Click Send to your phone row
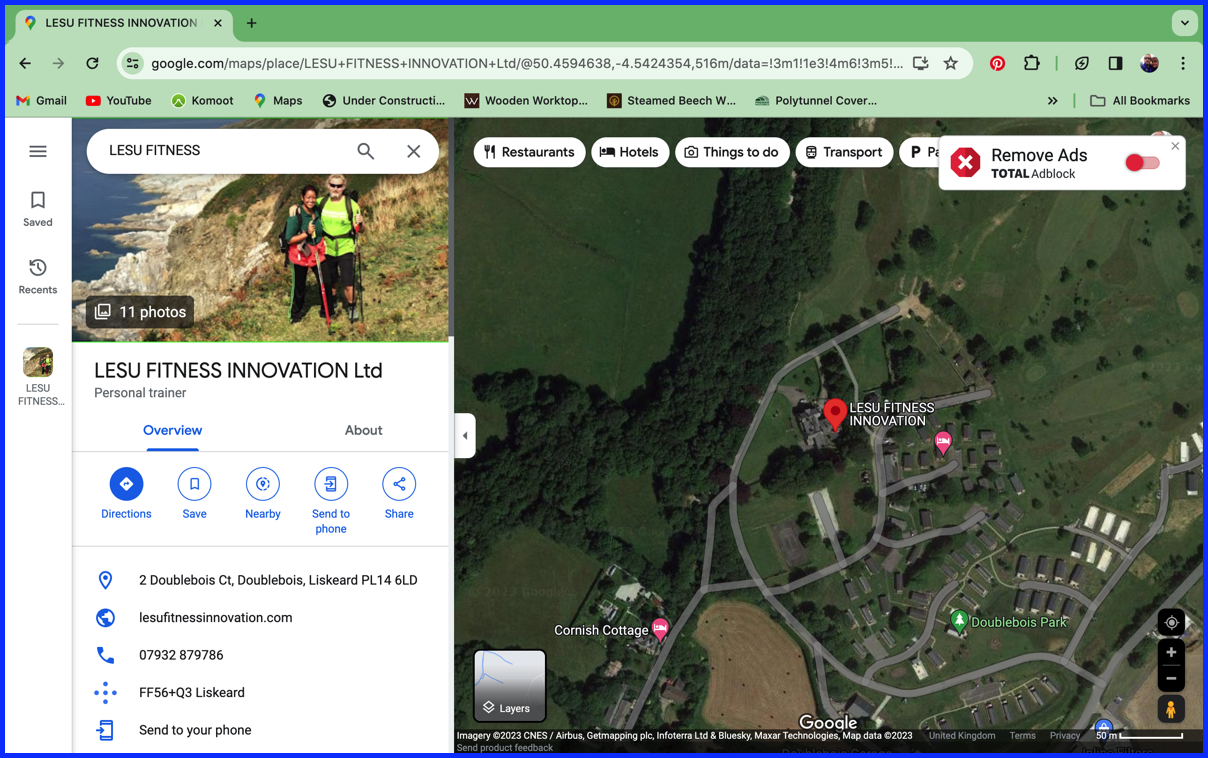1208x758 pixels. point(261,730)
